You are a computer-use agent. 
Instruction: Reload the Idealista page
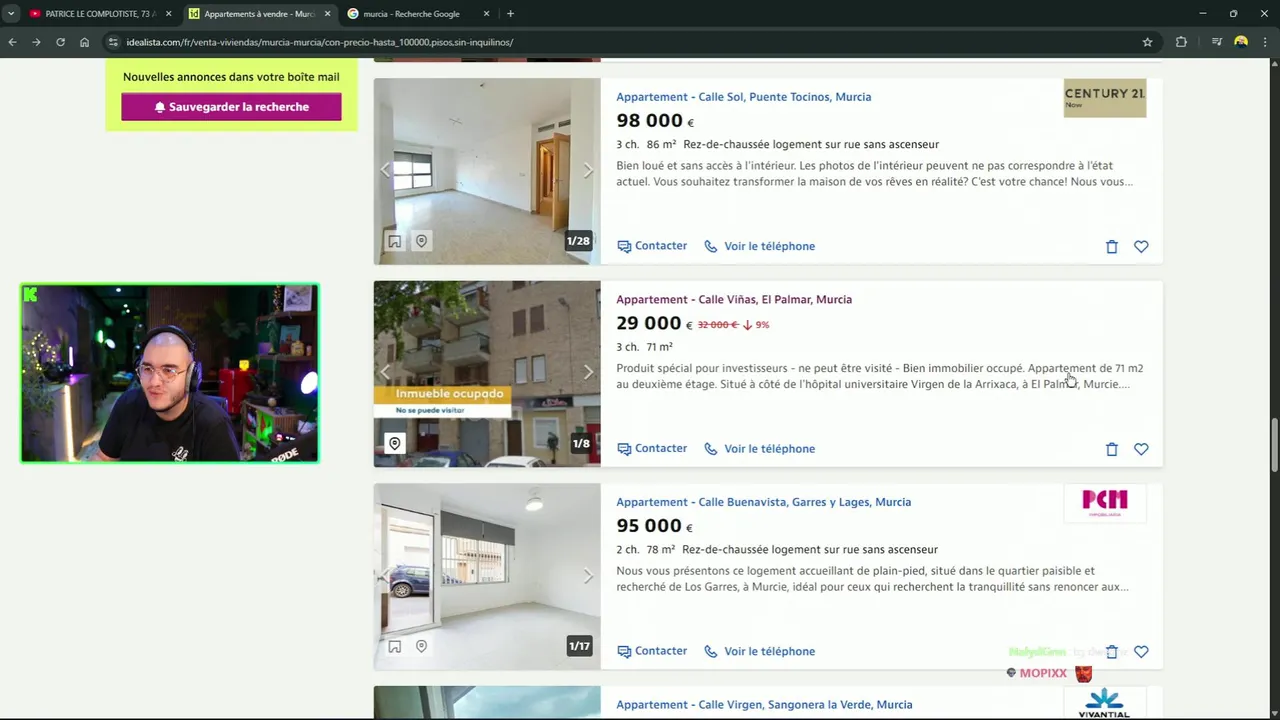60,42
